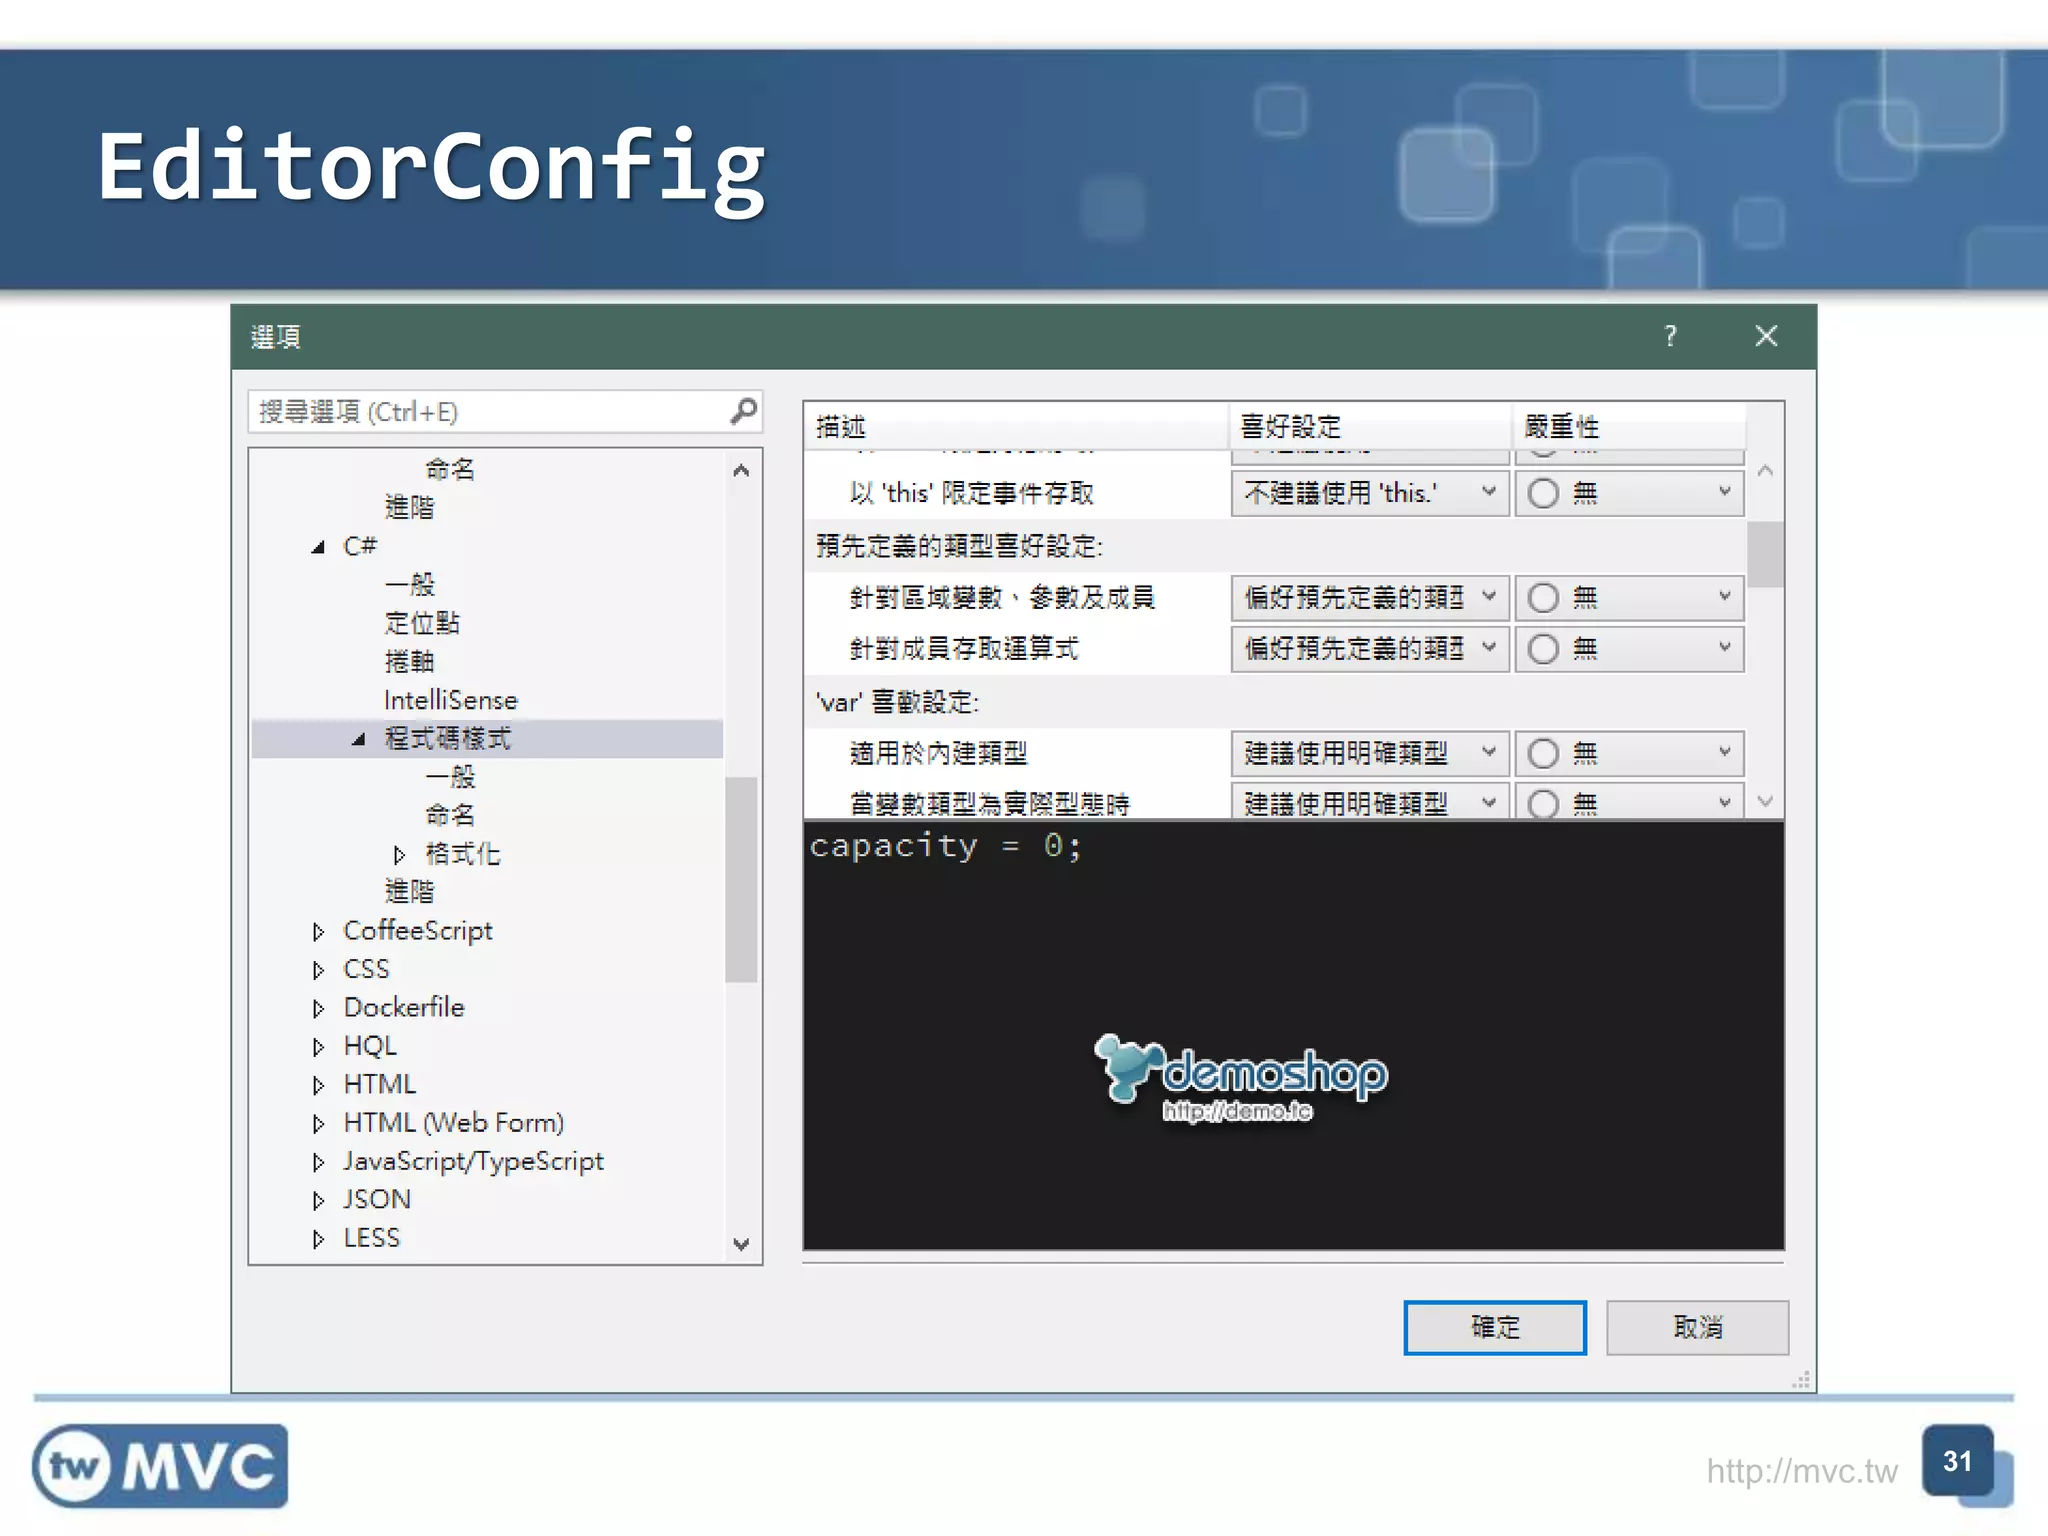
Task: Expand the LESS node
Action: [x=318, y=1239]
